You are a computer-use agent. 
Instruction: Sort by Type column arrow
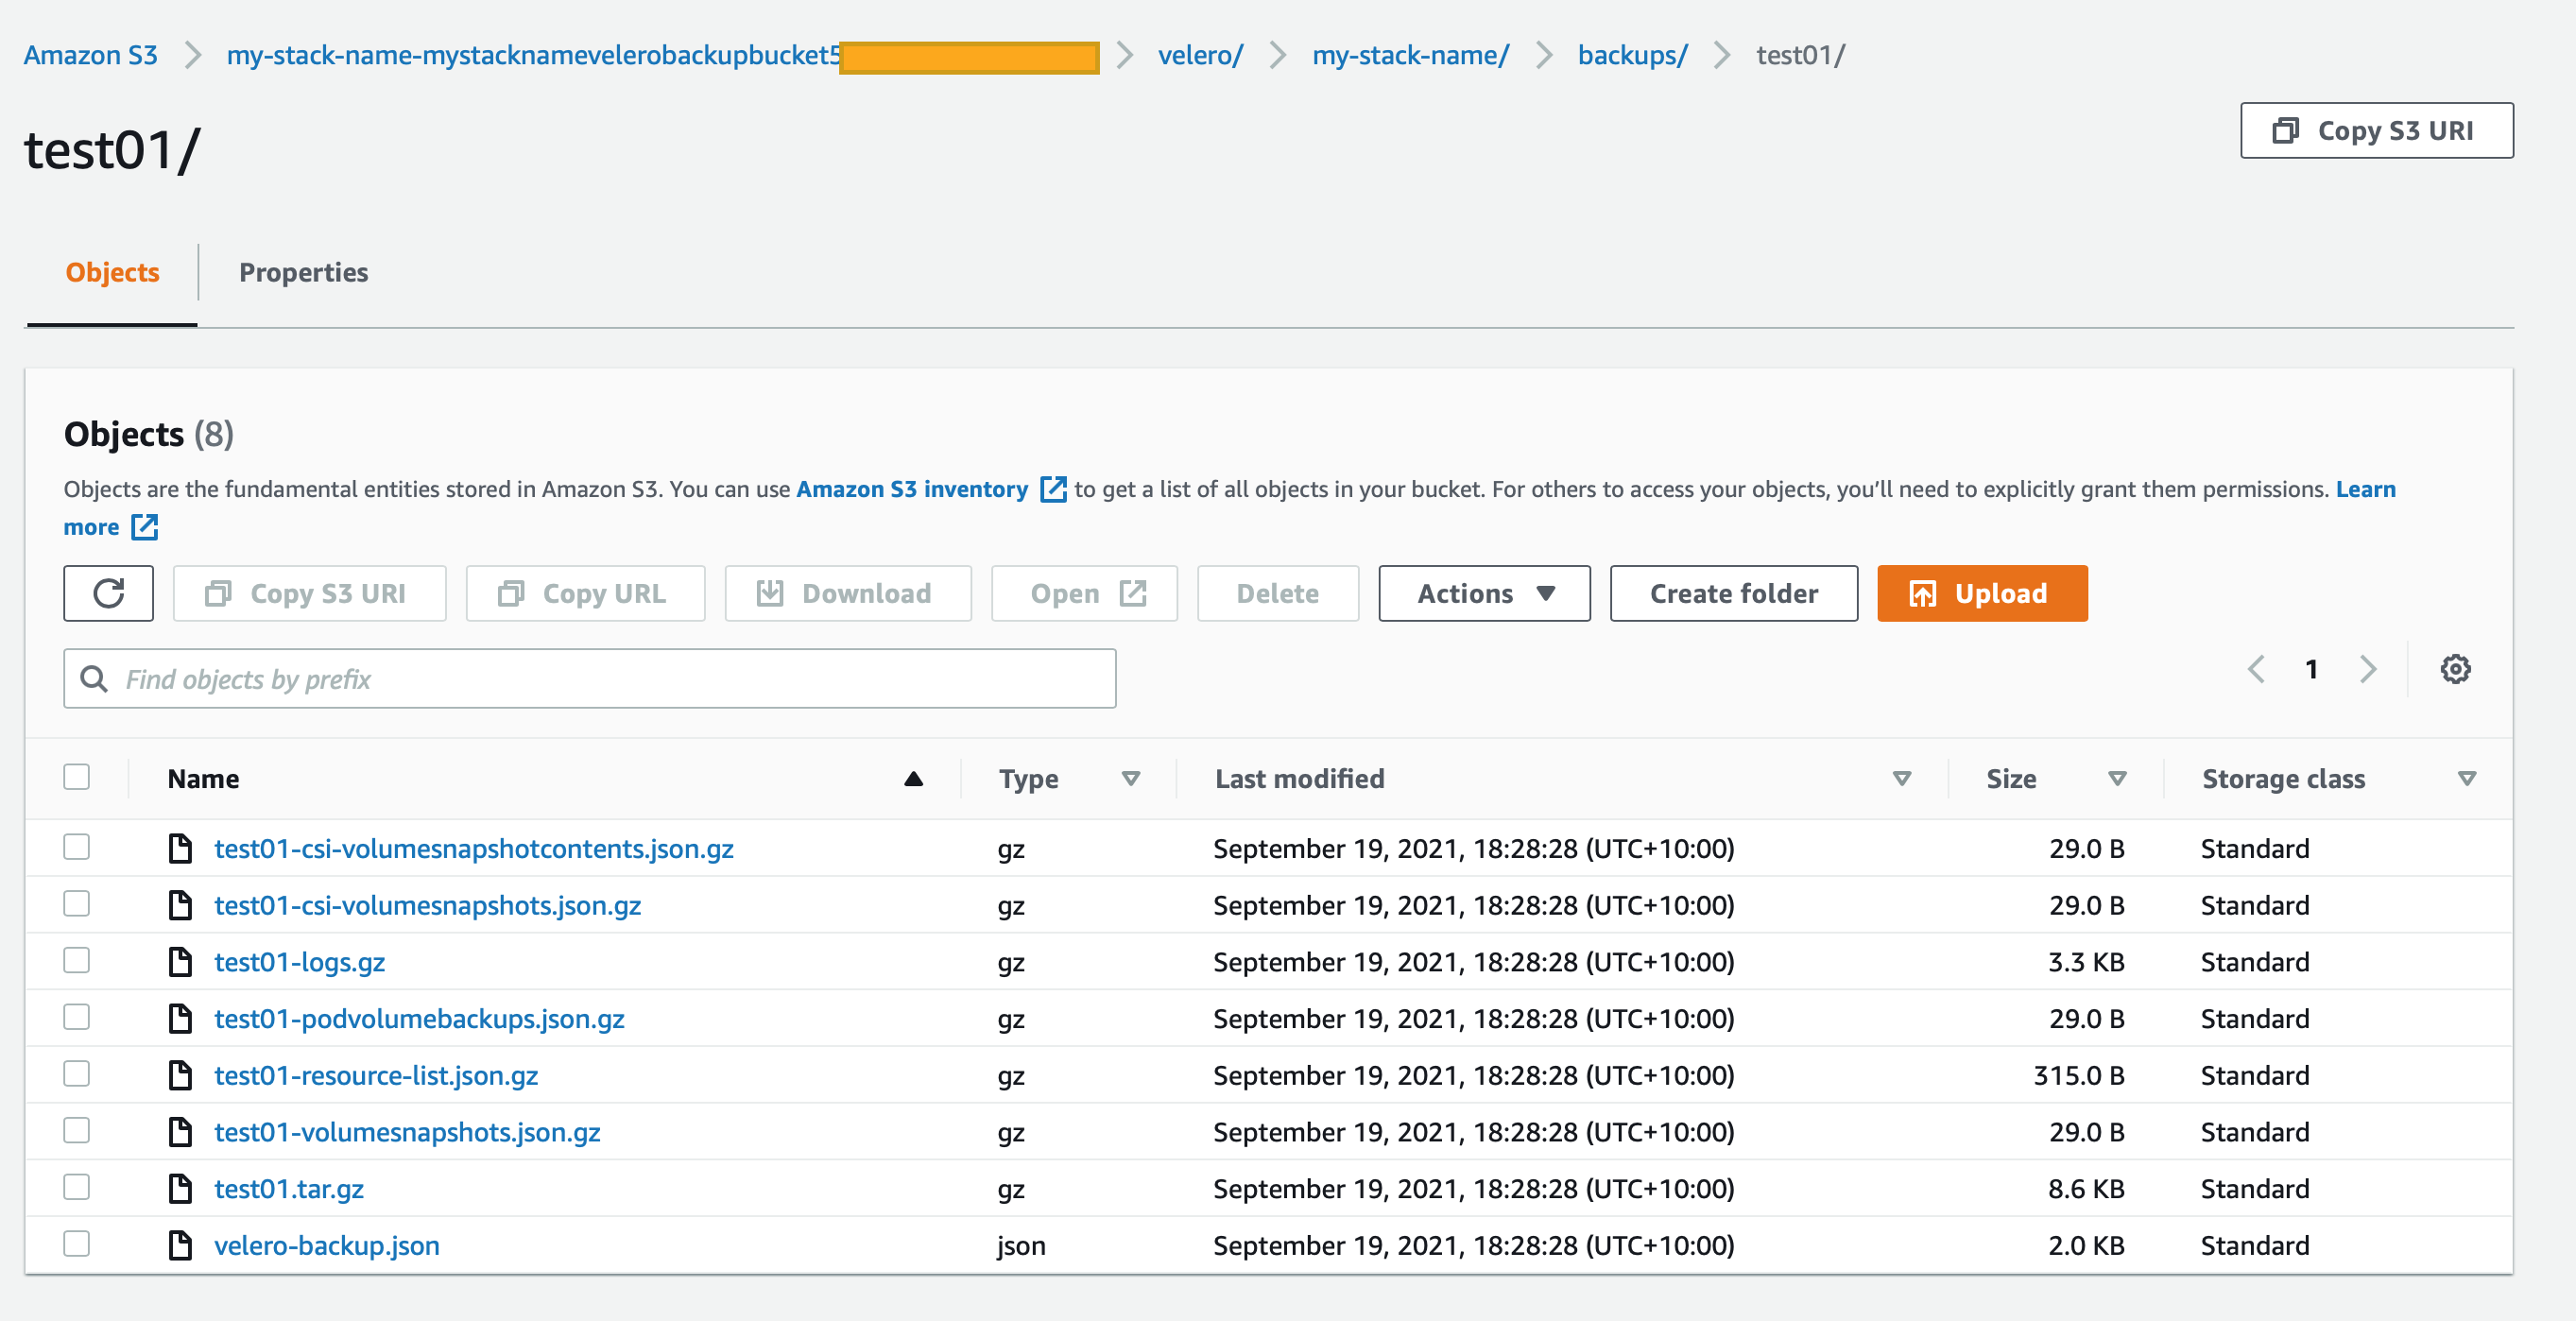1131,779
